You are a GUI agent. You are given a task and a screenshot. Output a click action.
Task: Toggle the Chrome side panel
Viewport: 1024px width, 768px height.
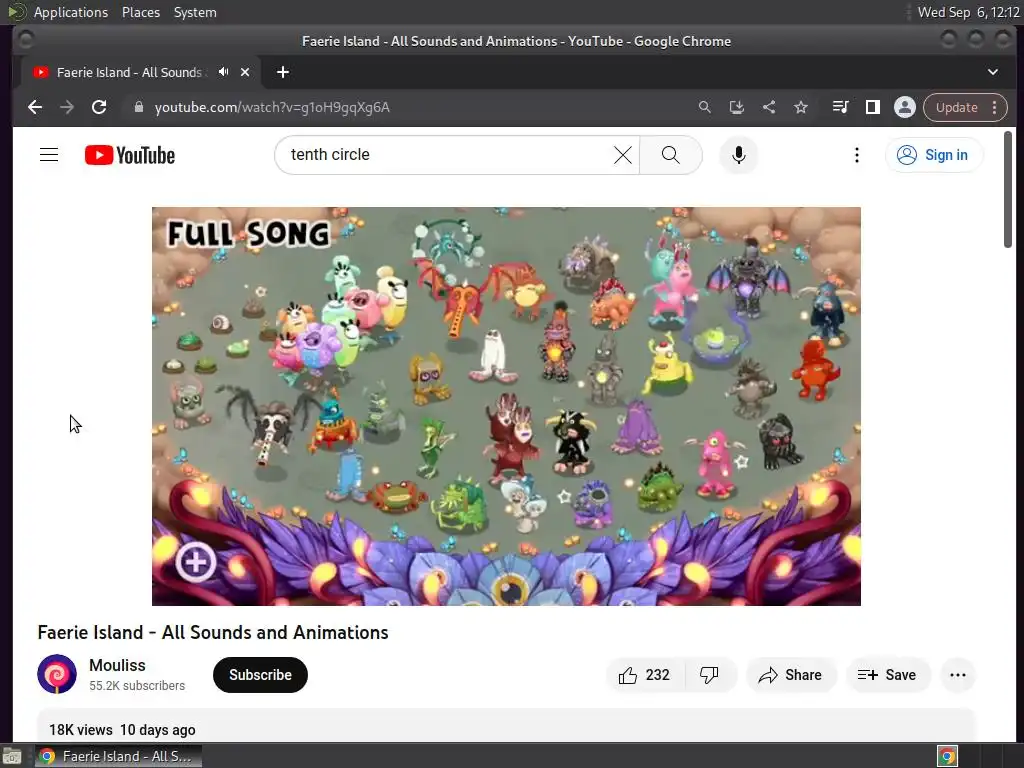tap(872, 107)
